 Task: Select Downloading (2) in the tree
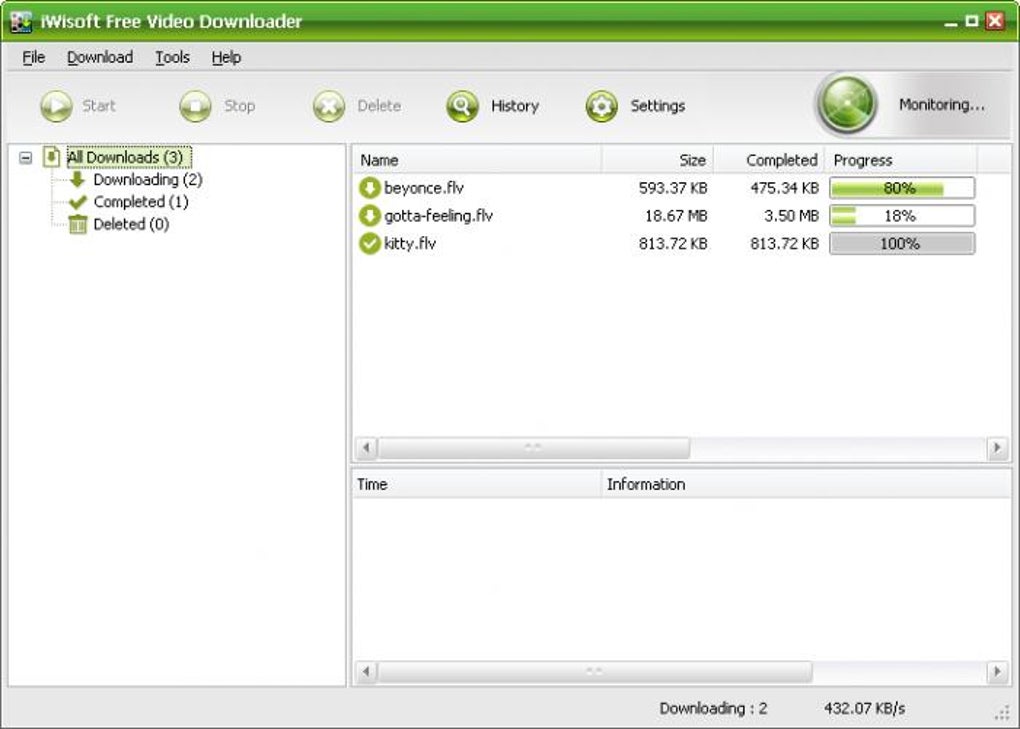(x=148, y=179)
